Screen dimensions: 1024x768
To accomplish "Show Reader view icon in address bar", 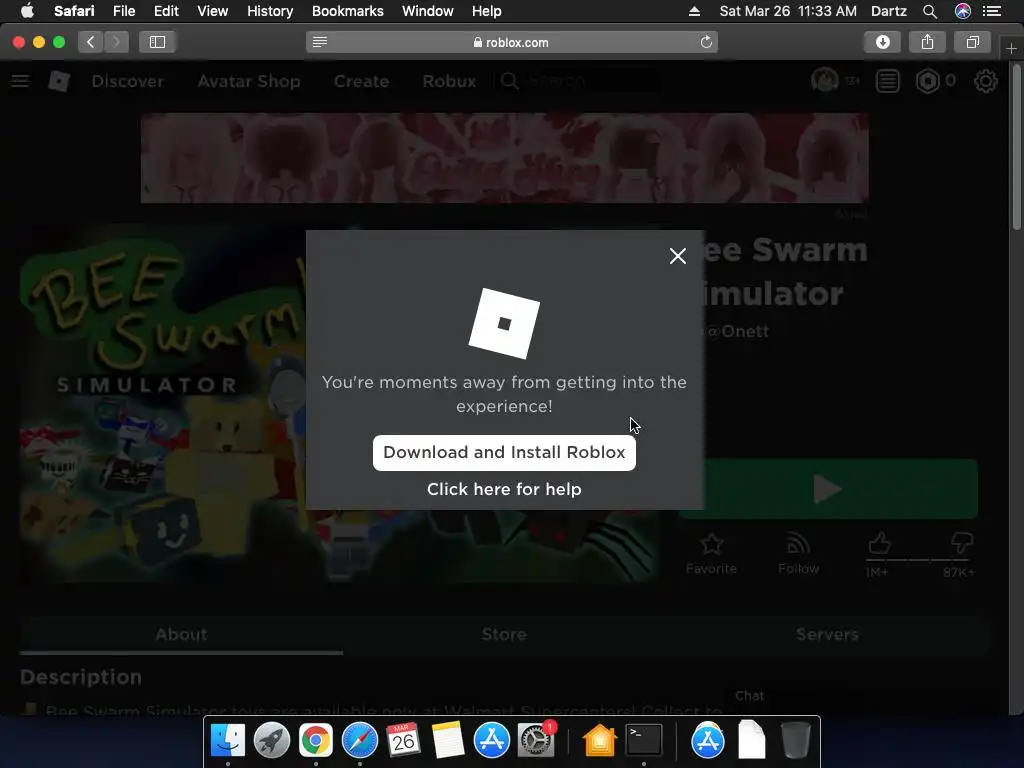I will click(320, 42).
